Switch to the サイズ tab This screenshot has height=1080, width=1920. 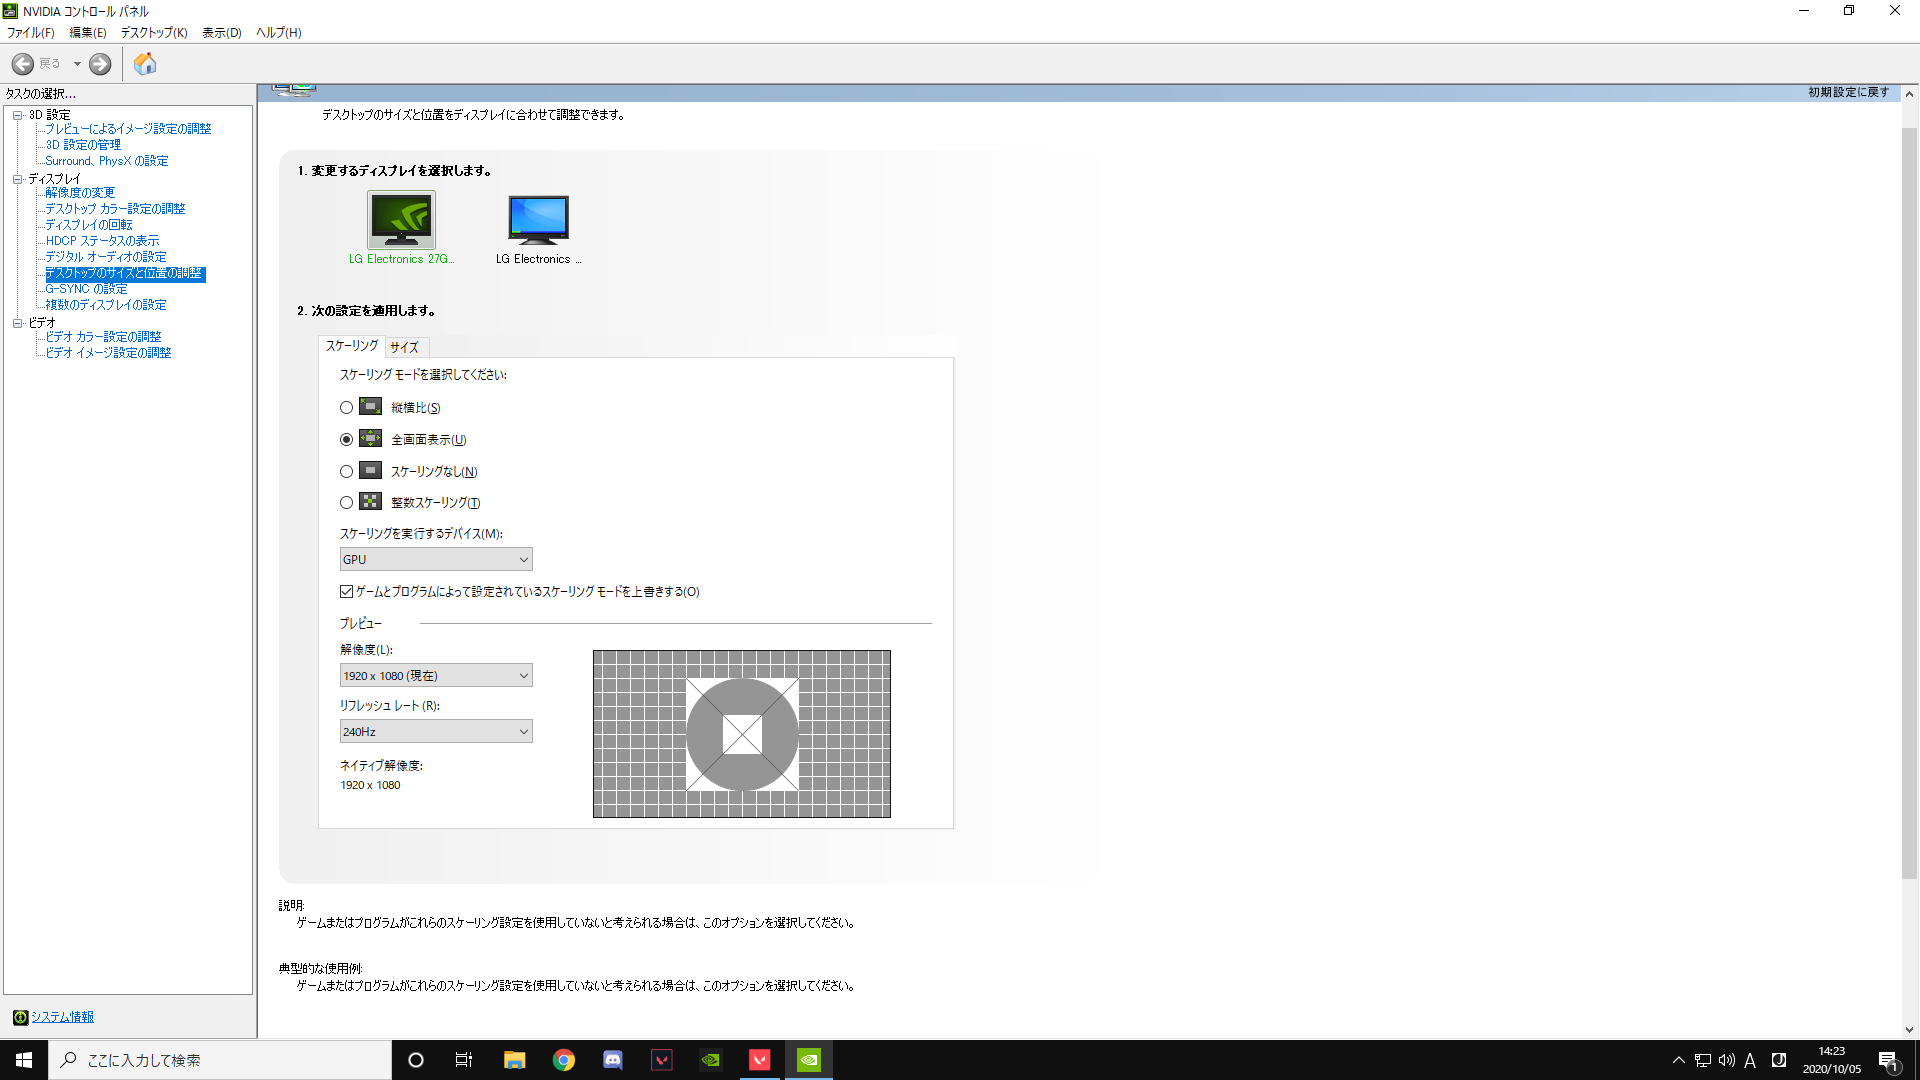[x=405, y=347]
